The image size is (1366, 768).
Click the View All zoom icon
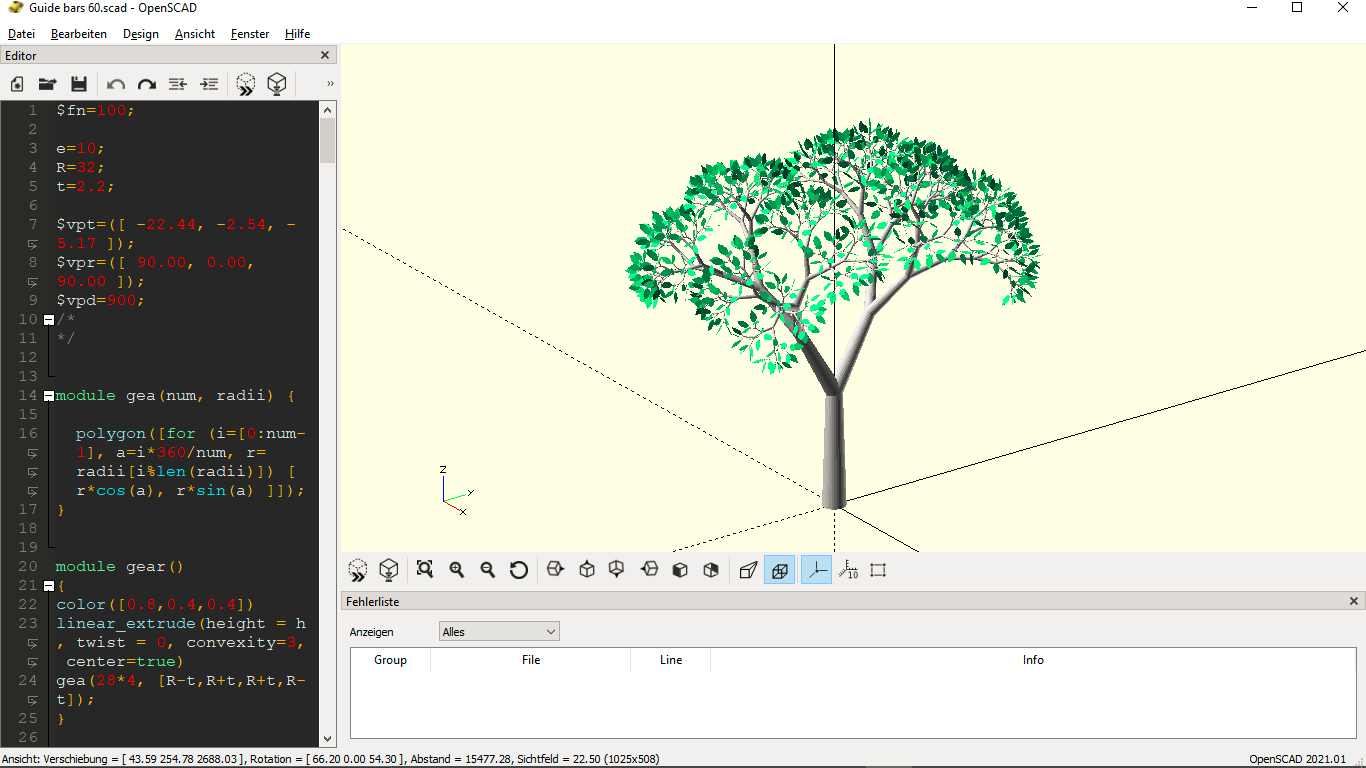(x=425, y=570)
